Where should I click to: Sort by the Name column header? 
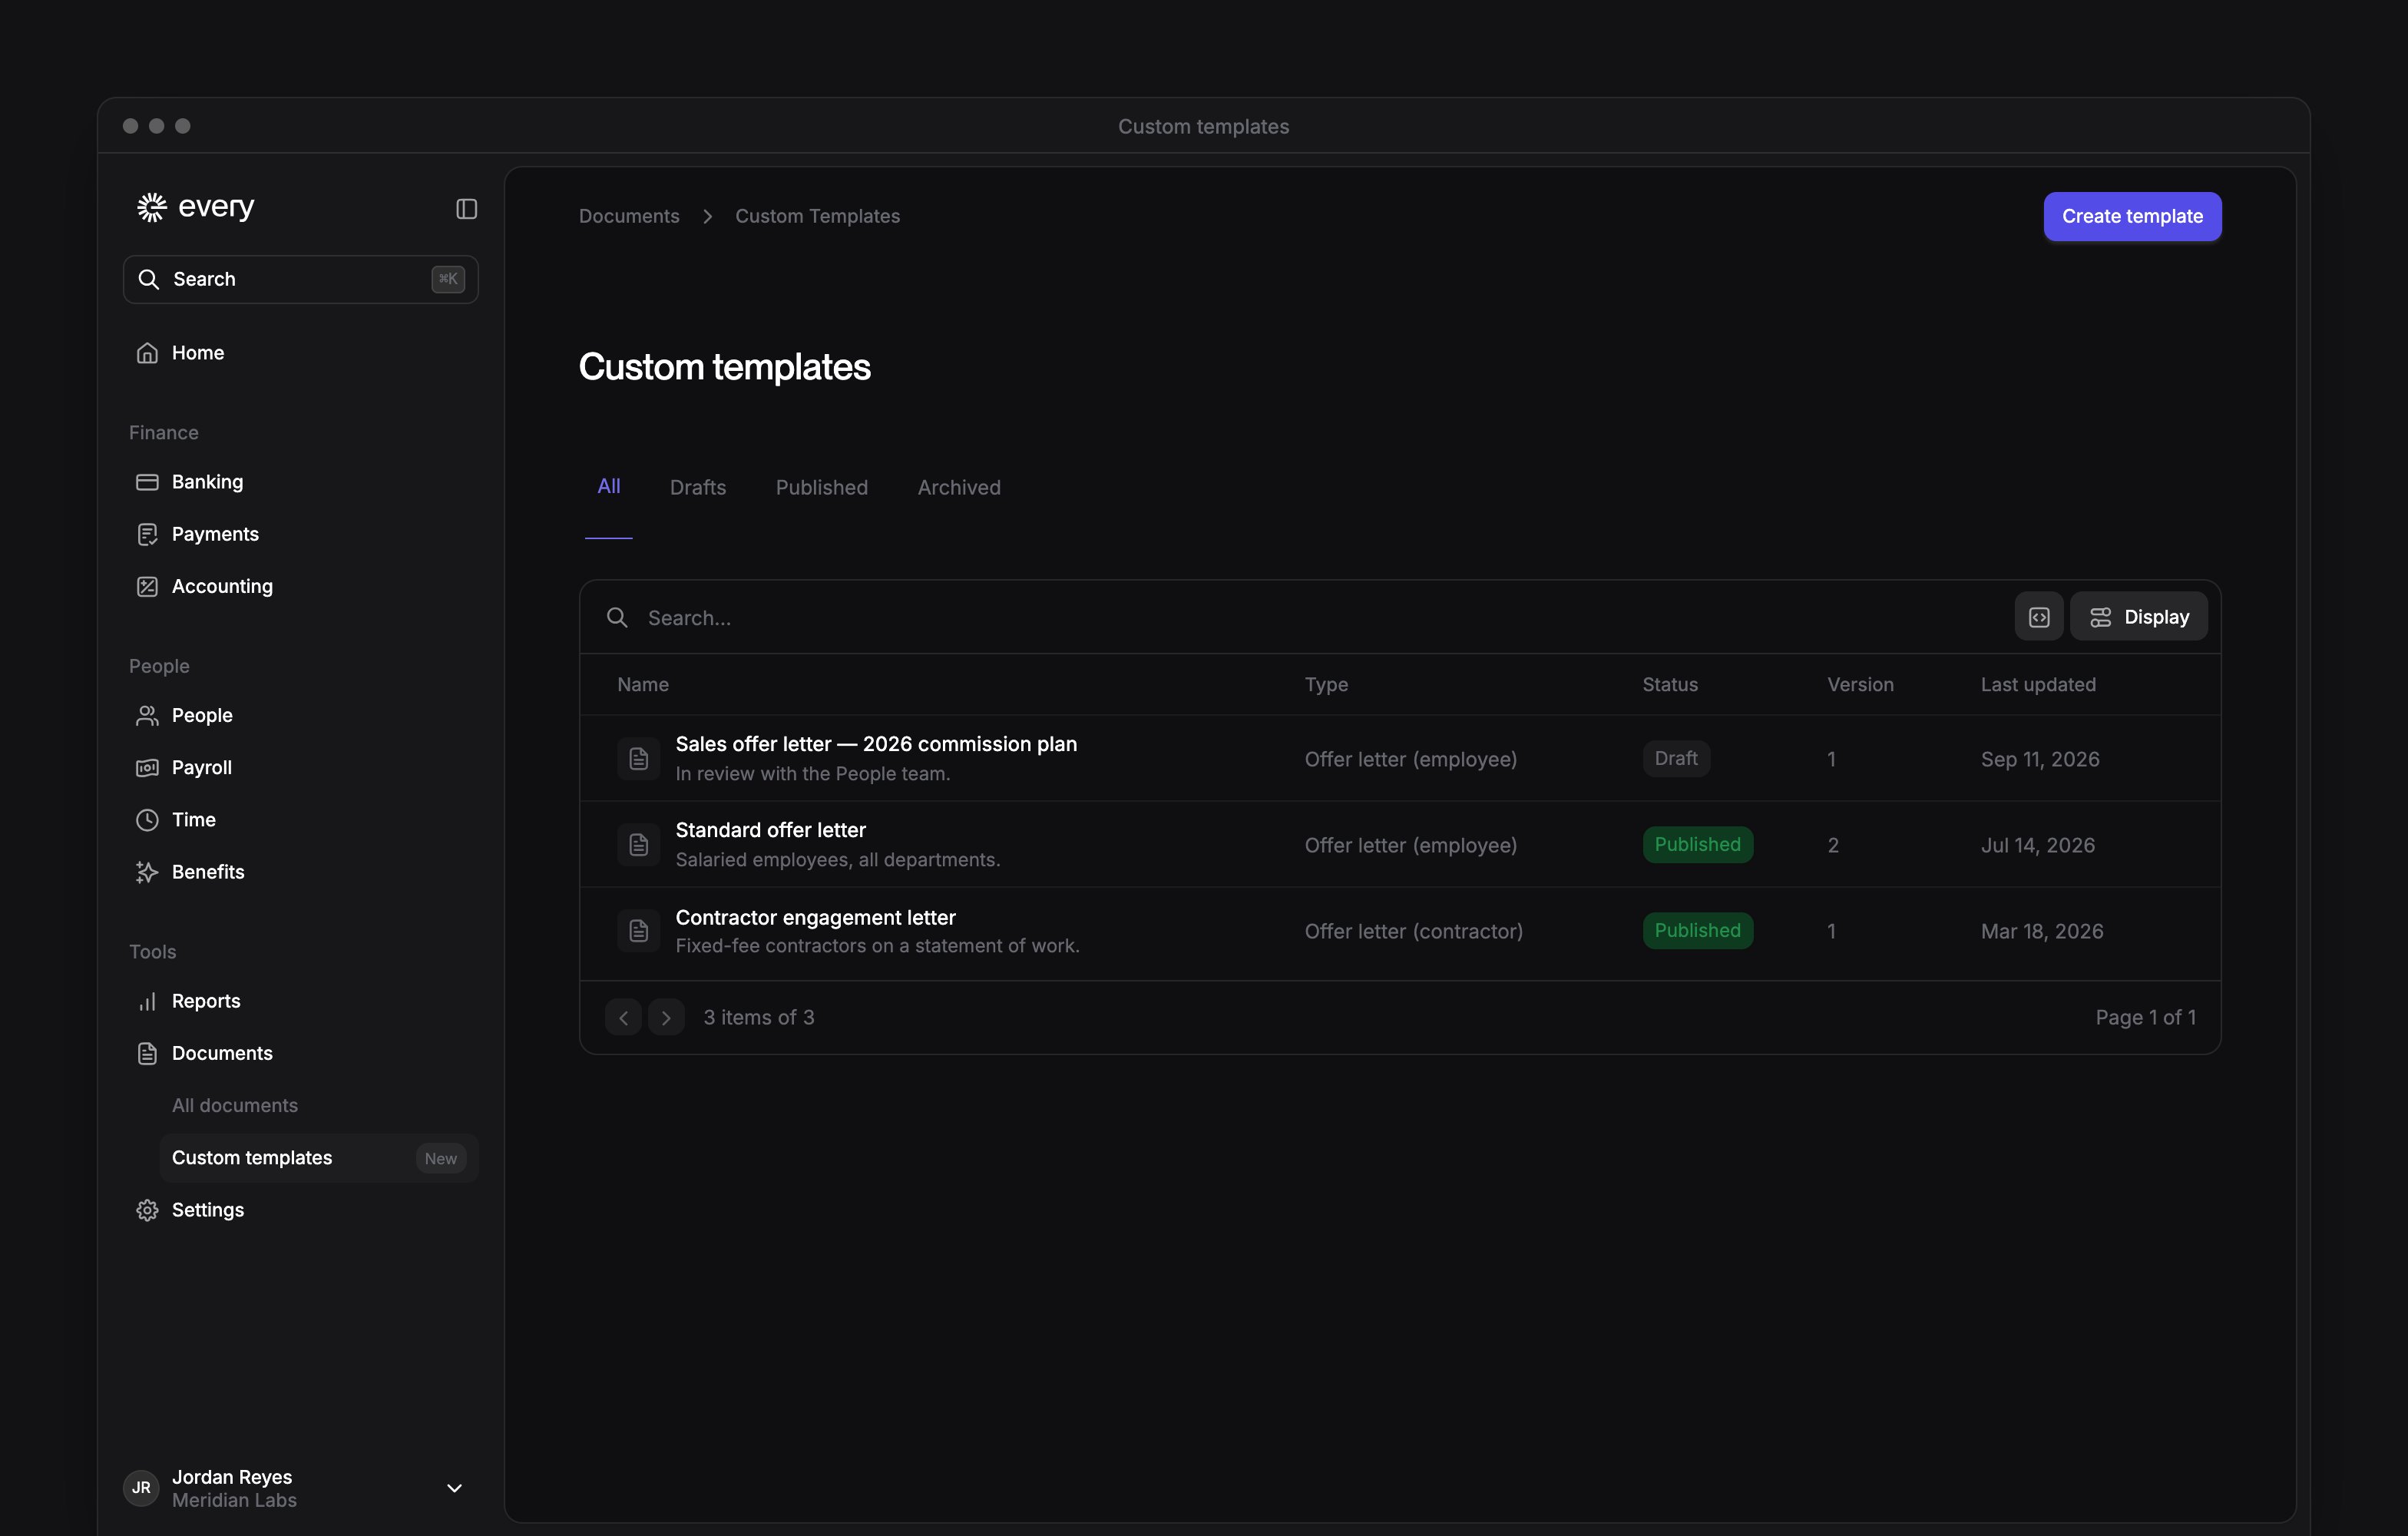click(642, 685)
